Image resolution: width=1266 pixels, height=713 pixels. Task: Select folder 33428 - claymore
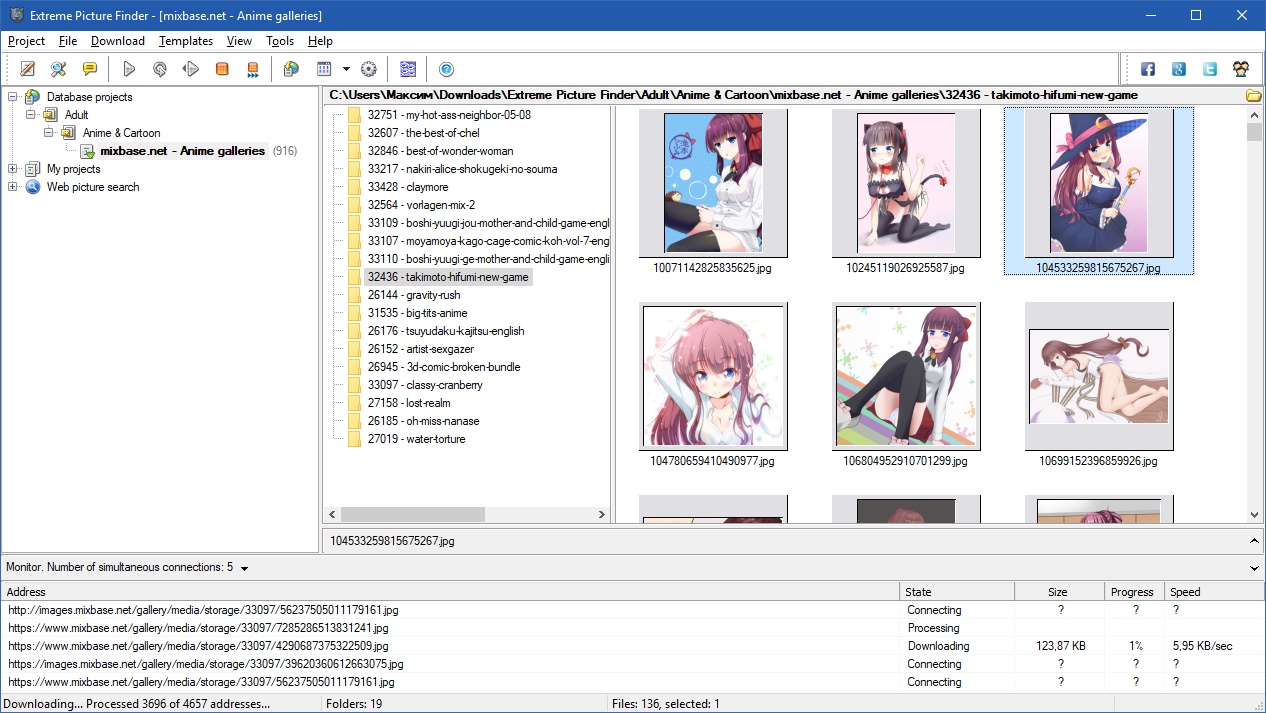[408, 187]
